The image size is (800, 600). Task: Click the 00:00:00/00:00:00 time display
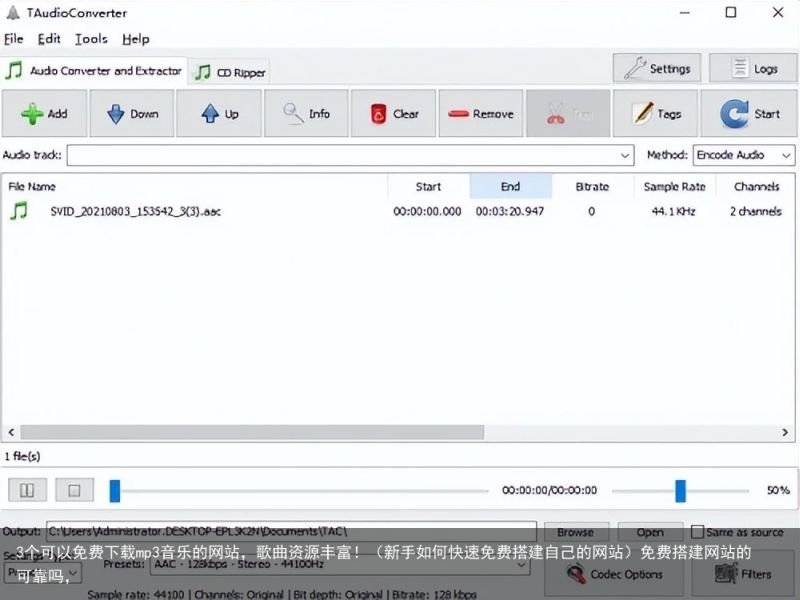549,490
